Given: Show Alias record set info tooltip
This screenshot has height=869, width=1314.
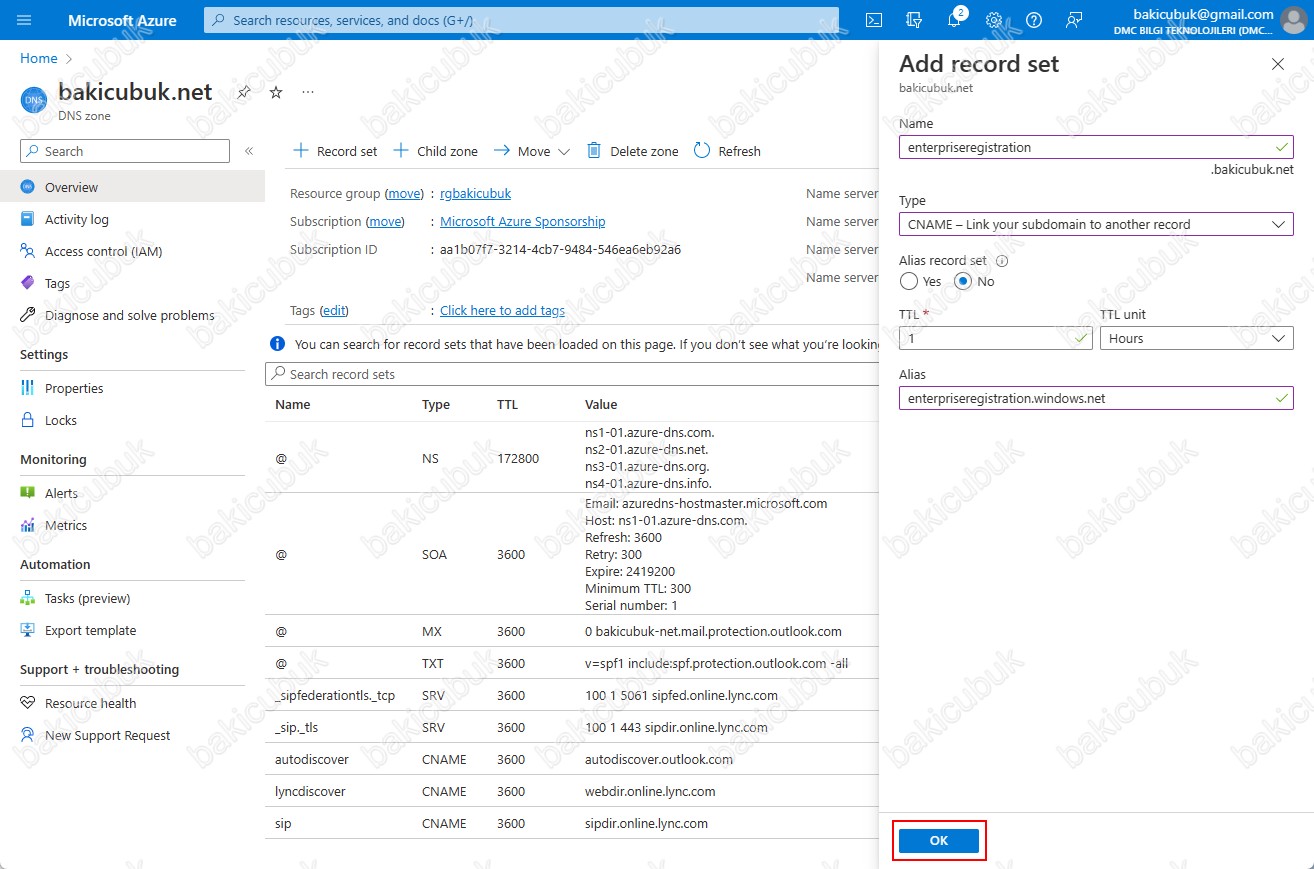Looking at the screenshot, I should (1001, 261).
